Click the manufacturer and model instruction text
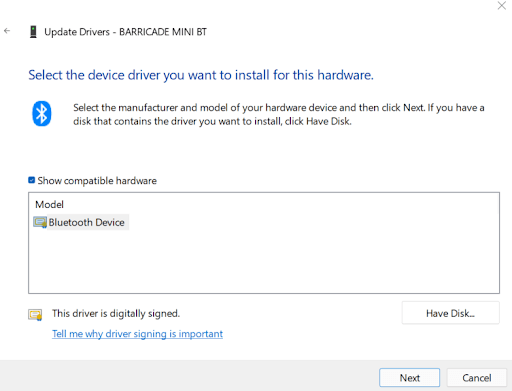This screenshot has width=512, height=391. click(x=279, y=114)
